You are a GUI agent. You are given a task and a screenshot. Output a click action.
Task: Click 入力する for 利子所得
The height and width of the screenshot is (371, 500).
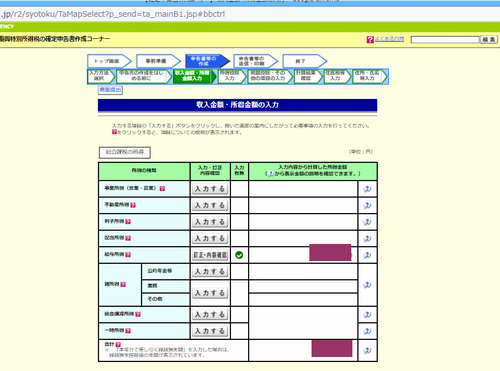click(210, 222)
